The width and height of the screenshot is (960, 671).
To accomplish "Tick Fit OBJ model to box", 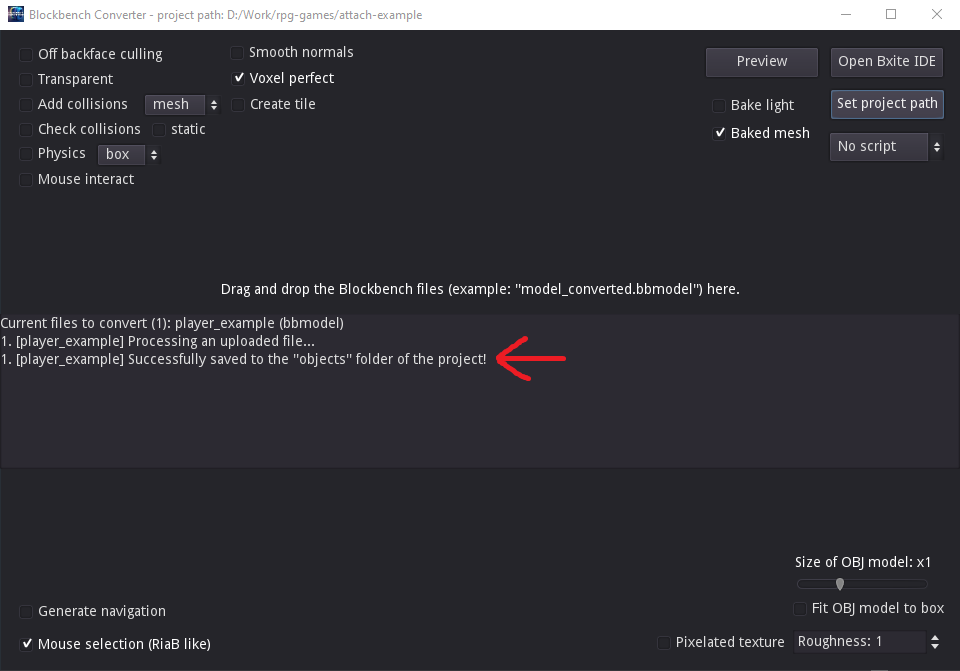I will 800,609.
